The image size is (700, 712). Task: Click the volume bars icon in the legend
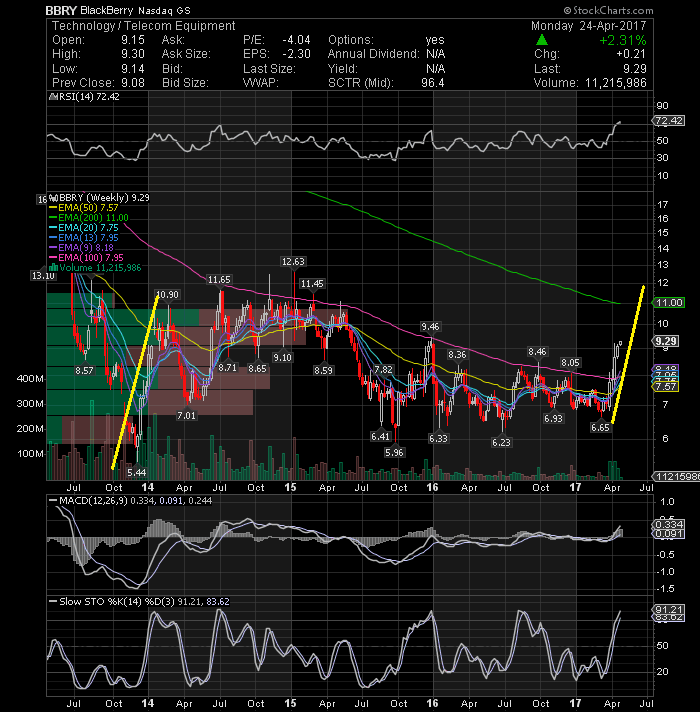pos(54,267)
